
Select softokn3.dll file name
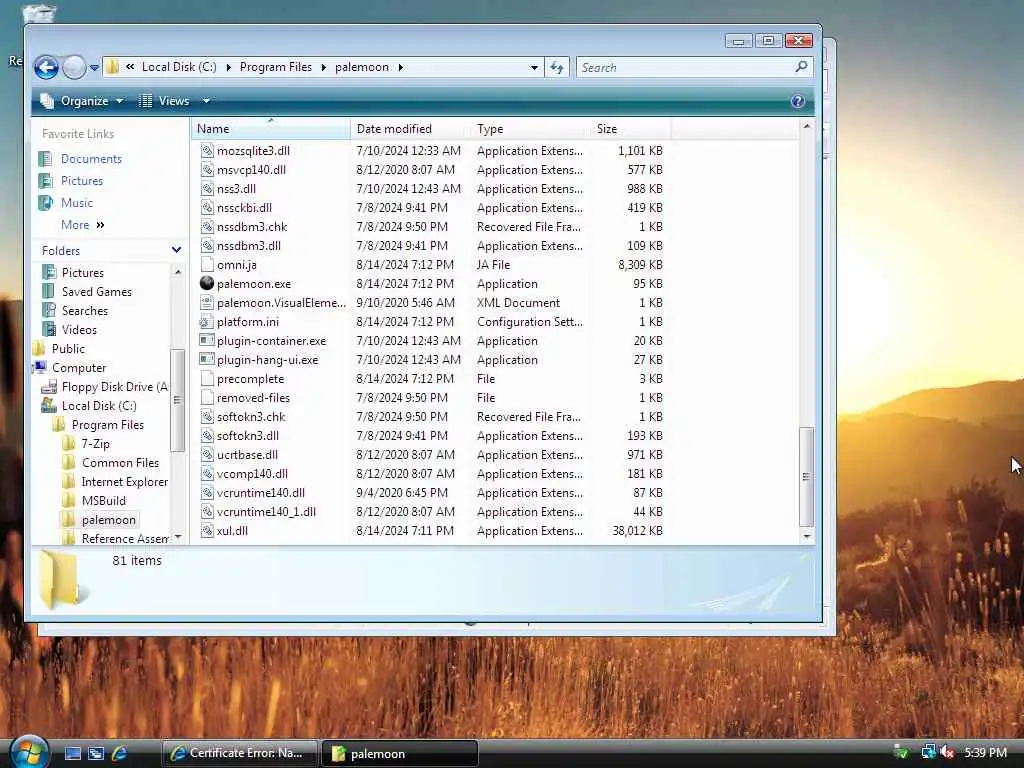tap(248, 436)
